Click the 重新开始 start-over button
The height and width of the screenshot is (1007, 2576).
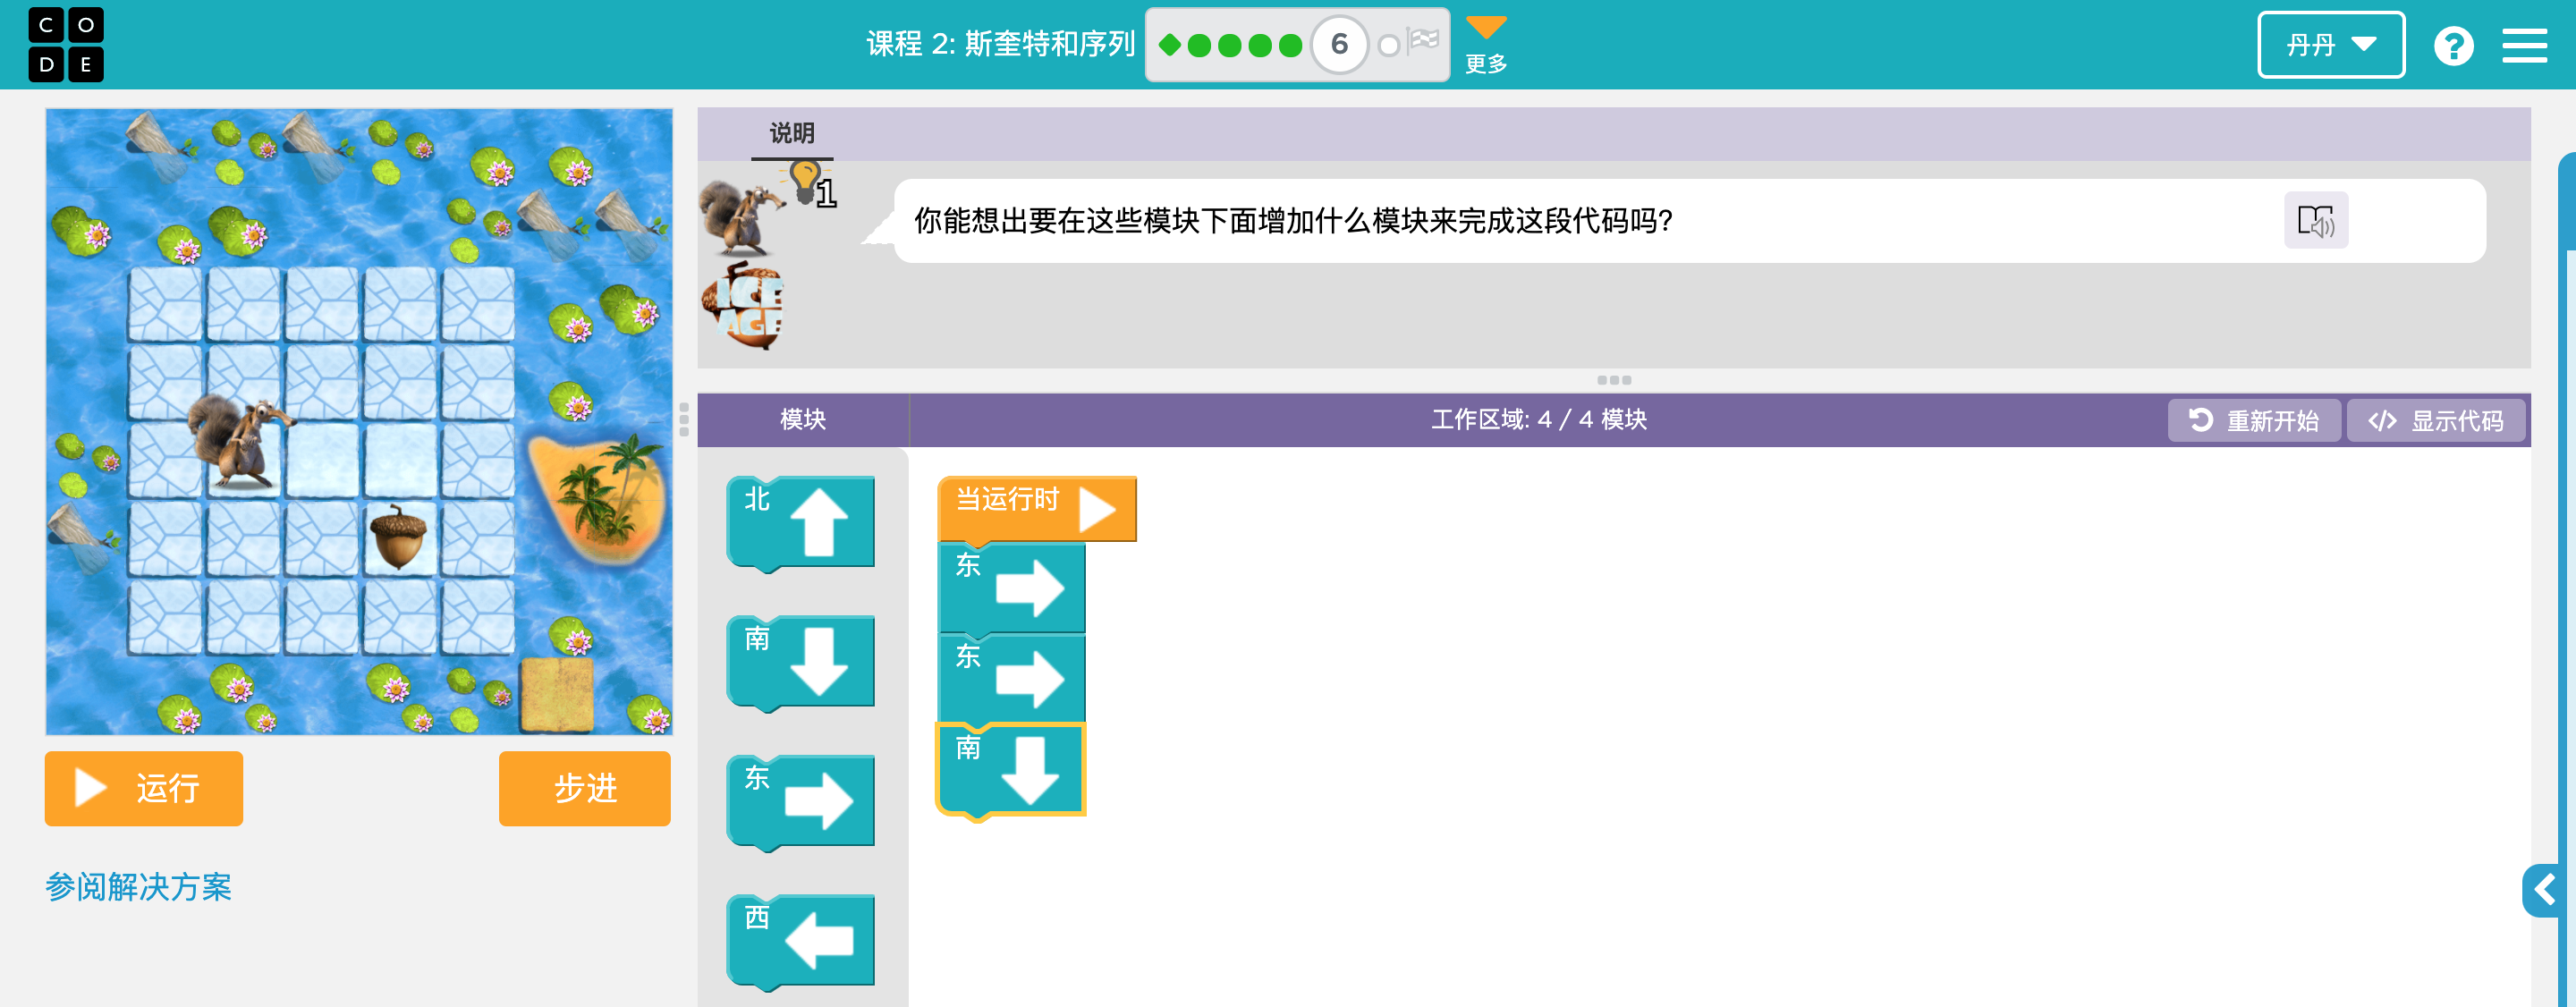pos(2254,420)
